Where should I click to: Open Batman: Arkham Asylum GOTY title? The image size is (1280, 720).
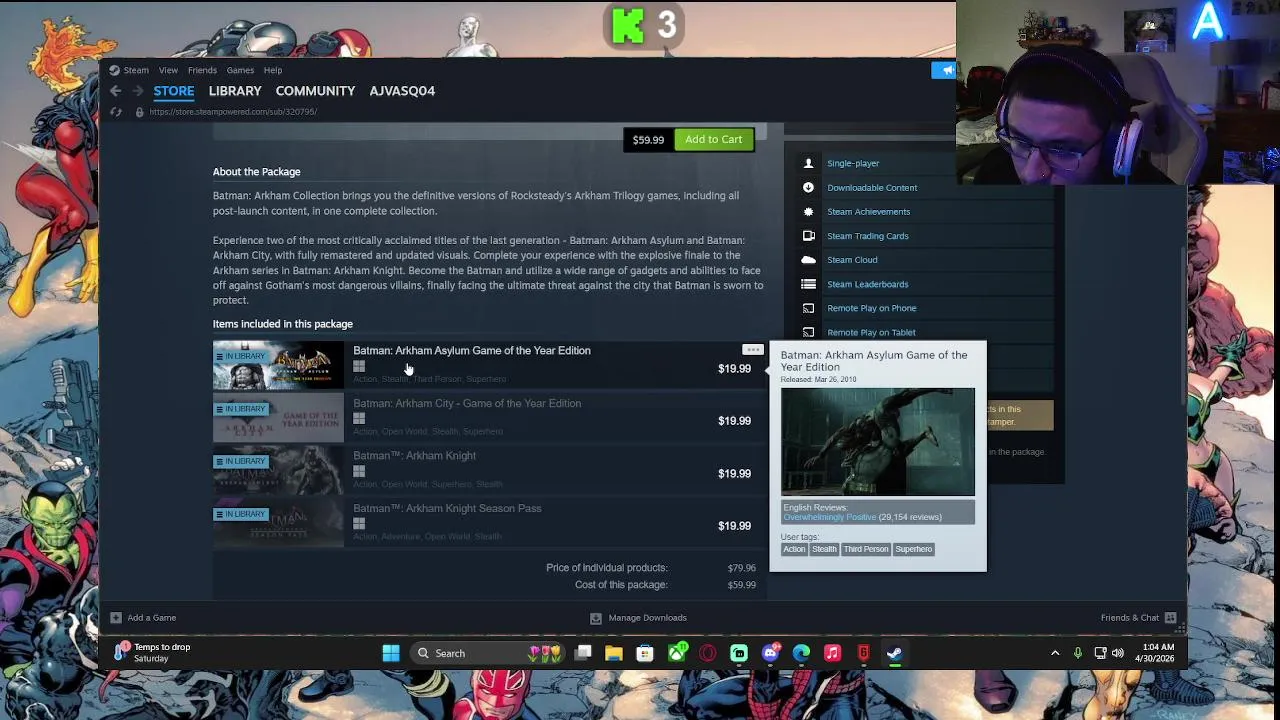[x=472, y=351]
